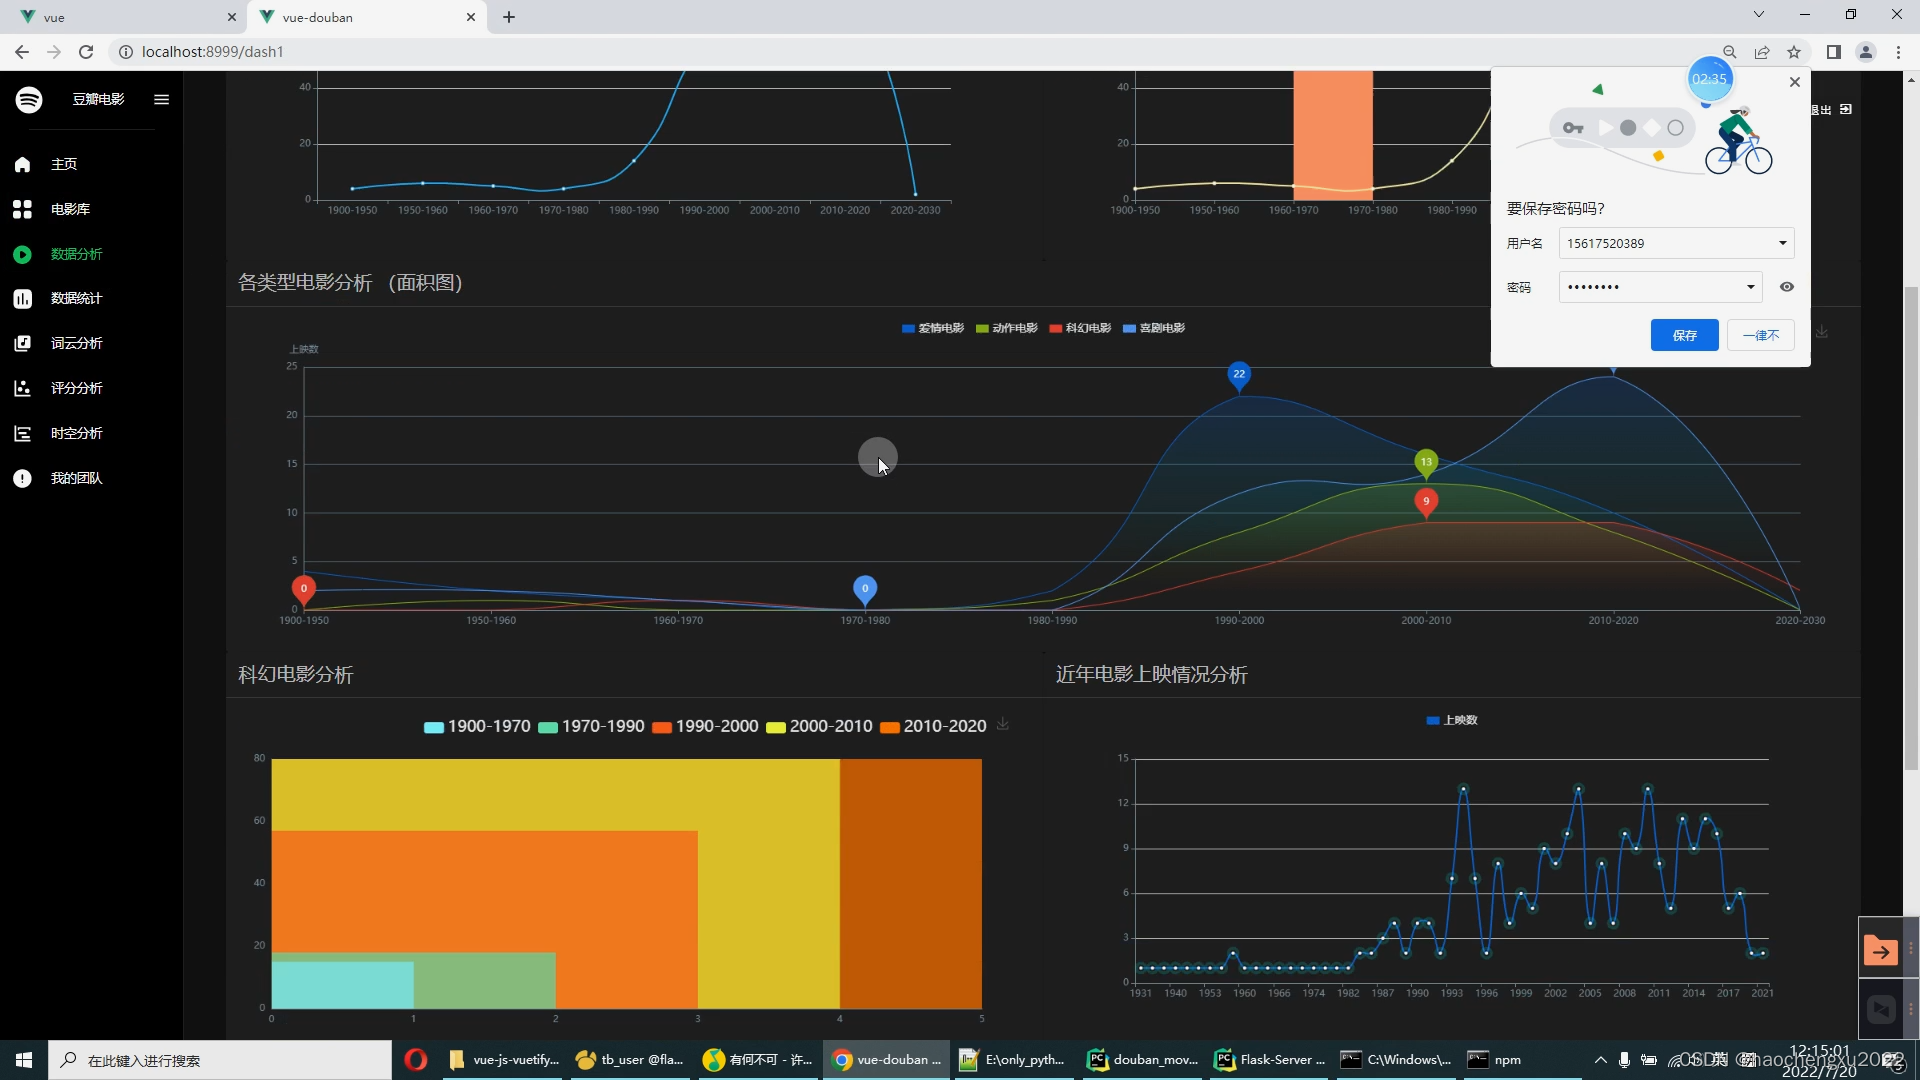
Task: Select the 评分分析 scatter chart icon
Action: point(22,388)
